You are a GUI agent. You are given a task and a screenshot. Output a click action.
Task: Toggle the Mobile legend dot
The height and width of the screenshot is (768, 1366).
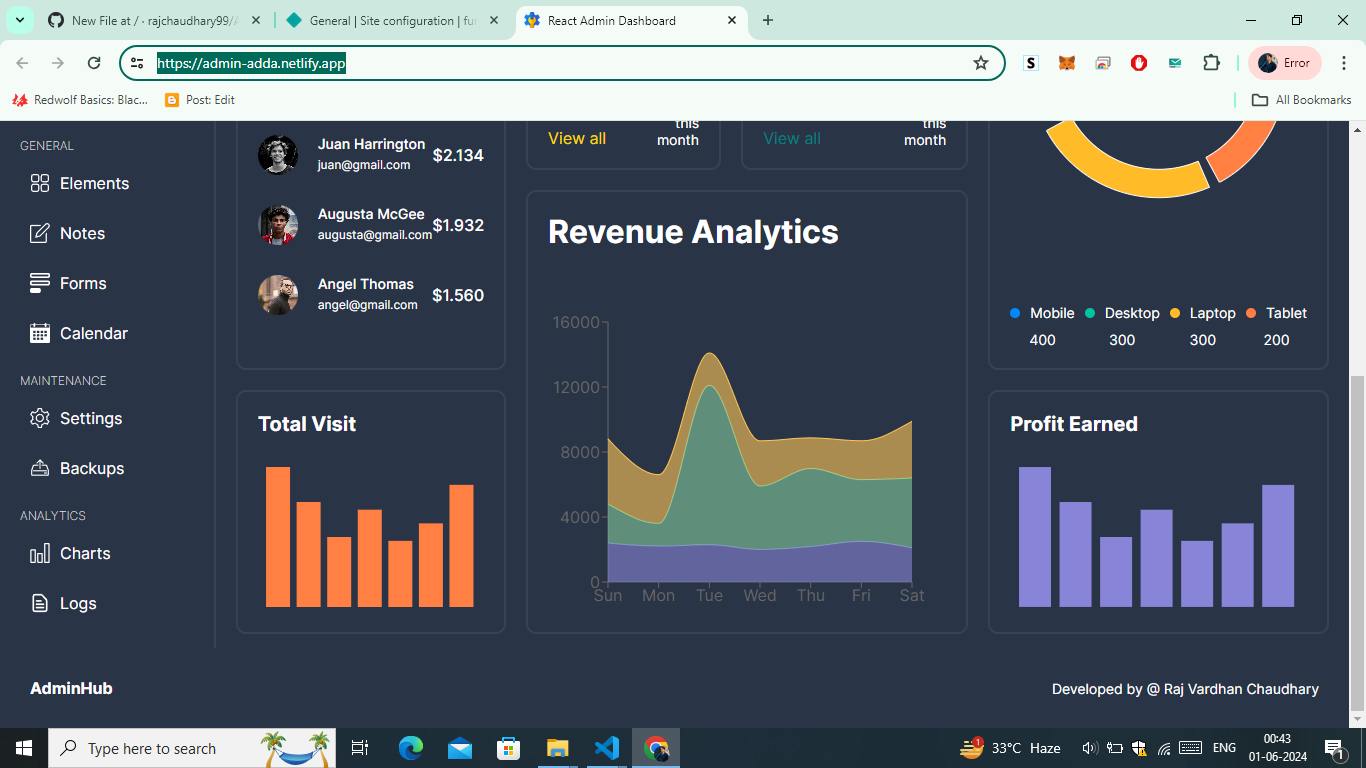pos(1015,314)
